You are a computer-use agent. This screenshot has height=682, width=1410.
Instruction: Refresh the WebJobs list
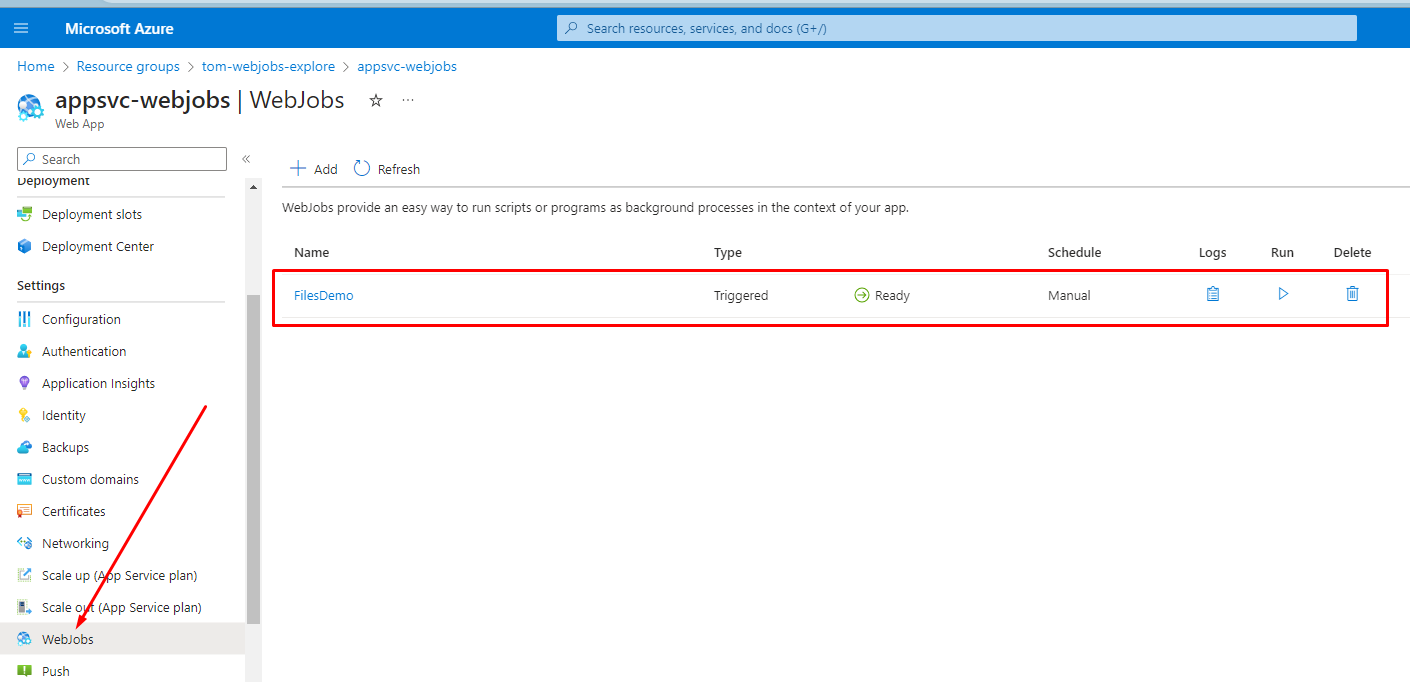pos(386,168)
